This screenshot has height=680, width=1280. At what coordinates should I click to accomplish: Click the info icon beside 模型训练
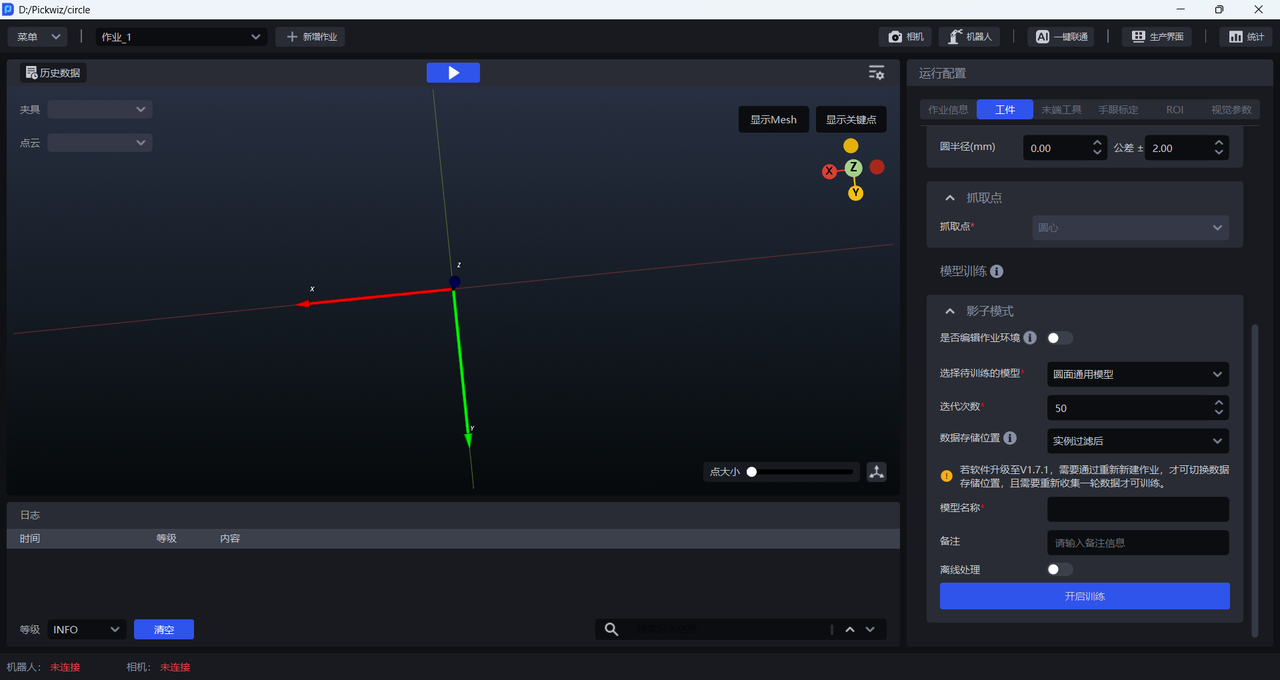coord(997,271)
